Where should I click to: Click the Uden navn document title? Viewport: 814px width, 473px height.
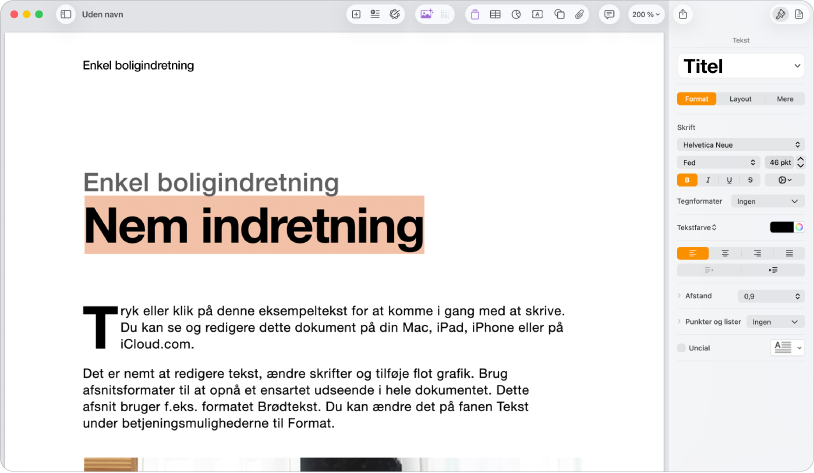pyautogui.click(x=103, y=15)
